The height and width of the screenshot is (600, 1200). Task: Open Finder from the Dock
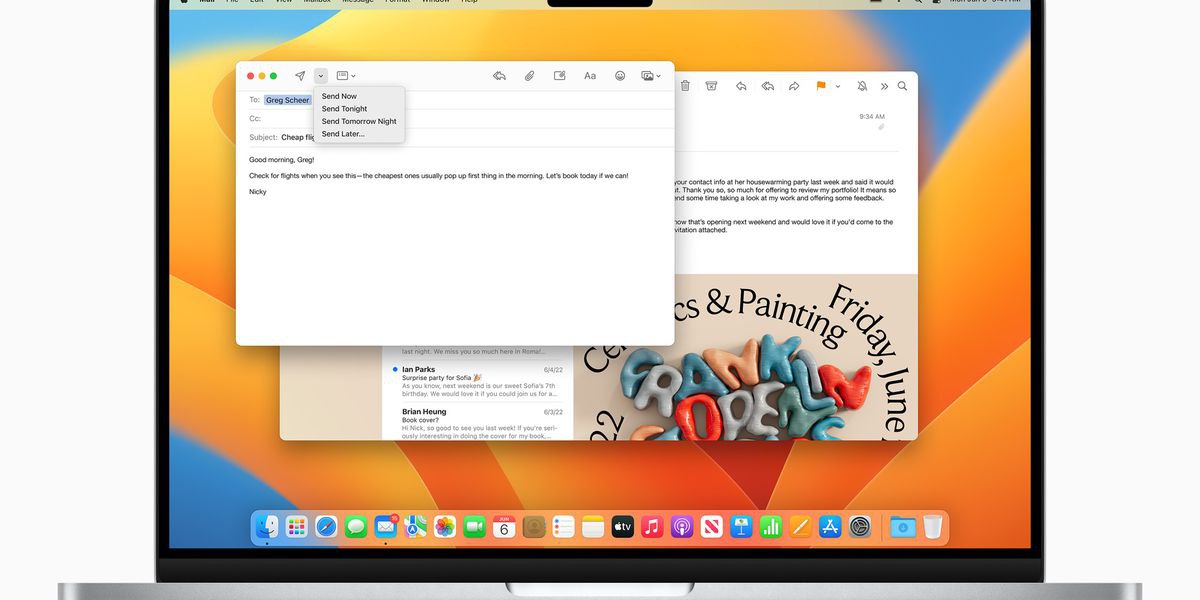point(267,527)
